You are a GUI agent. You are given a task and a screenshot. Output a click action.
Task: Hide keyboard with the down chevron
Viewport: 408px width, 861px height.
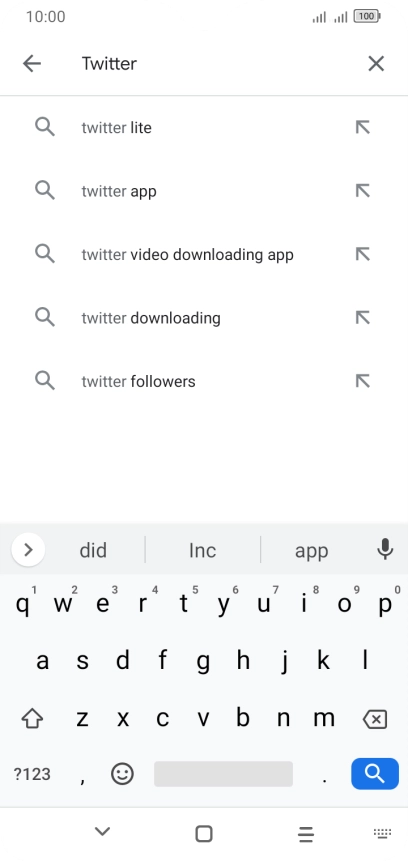(102, 831)
